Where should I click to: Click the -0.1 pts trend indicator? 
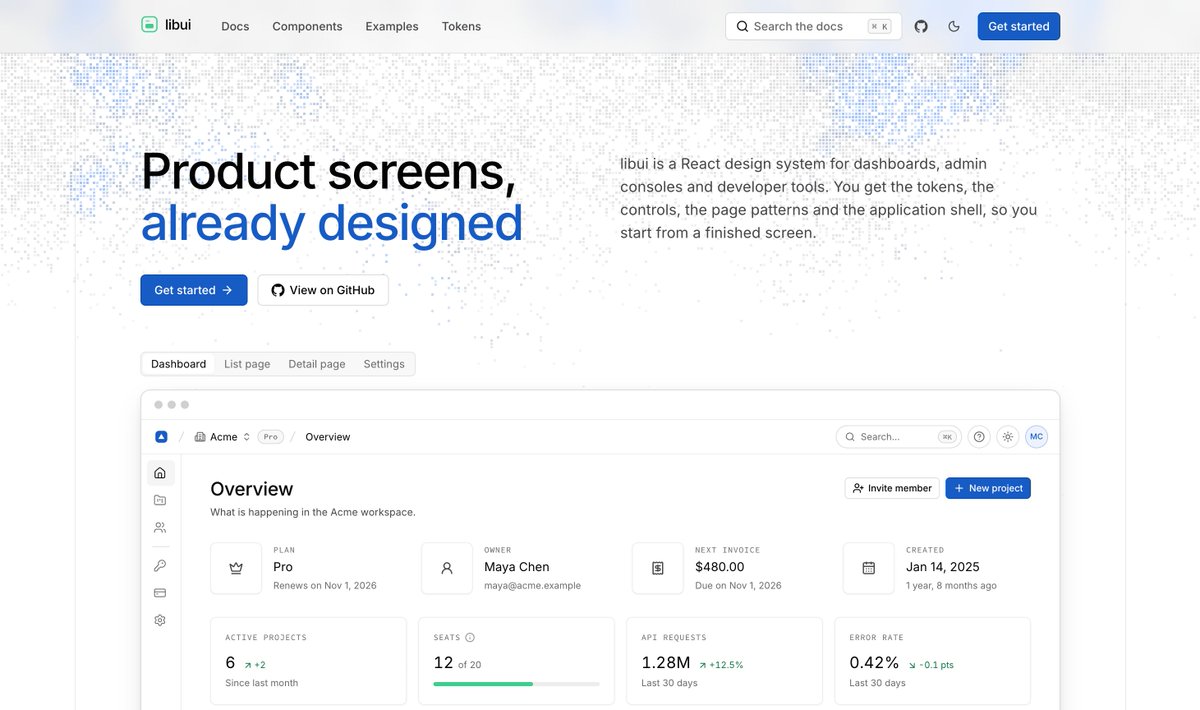tap(931, 664)
